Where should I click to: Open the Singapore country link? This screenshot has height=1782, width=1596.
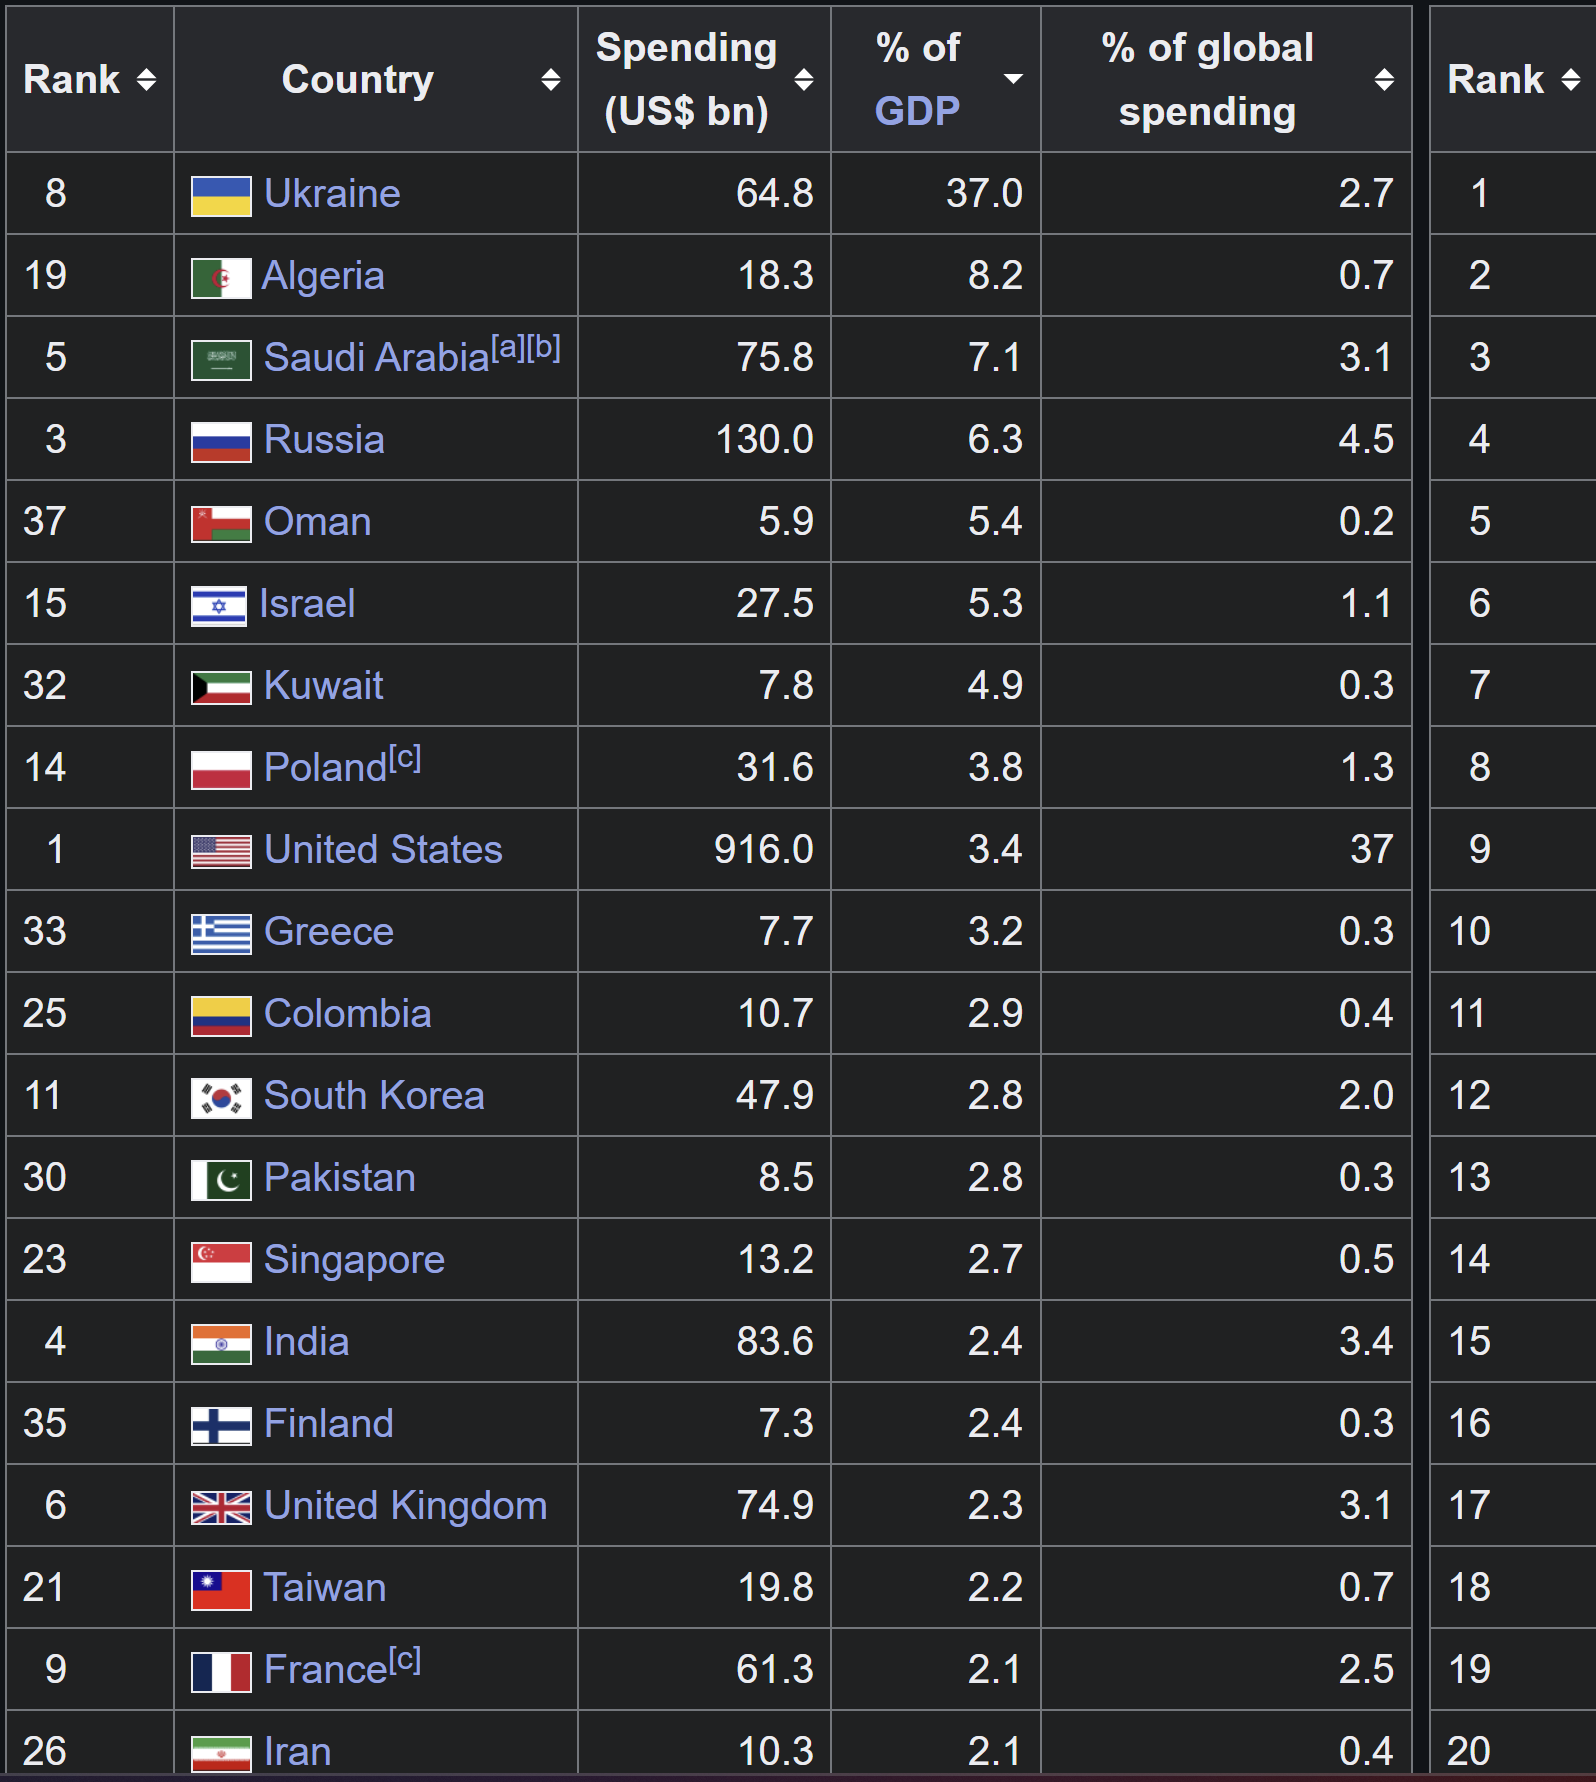coord(354,1261)
